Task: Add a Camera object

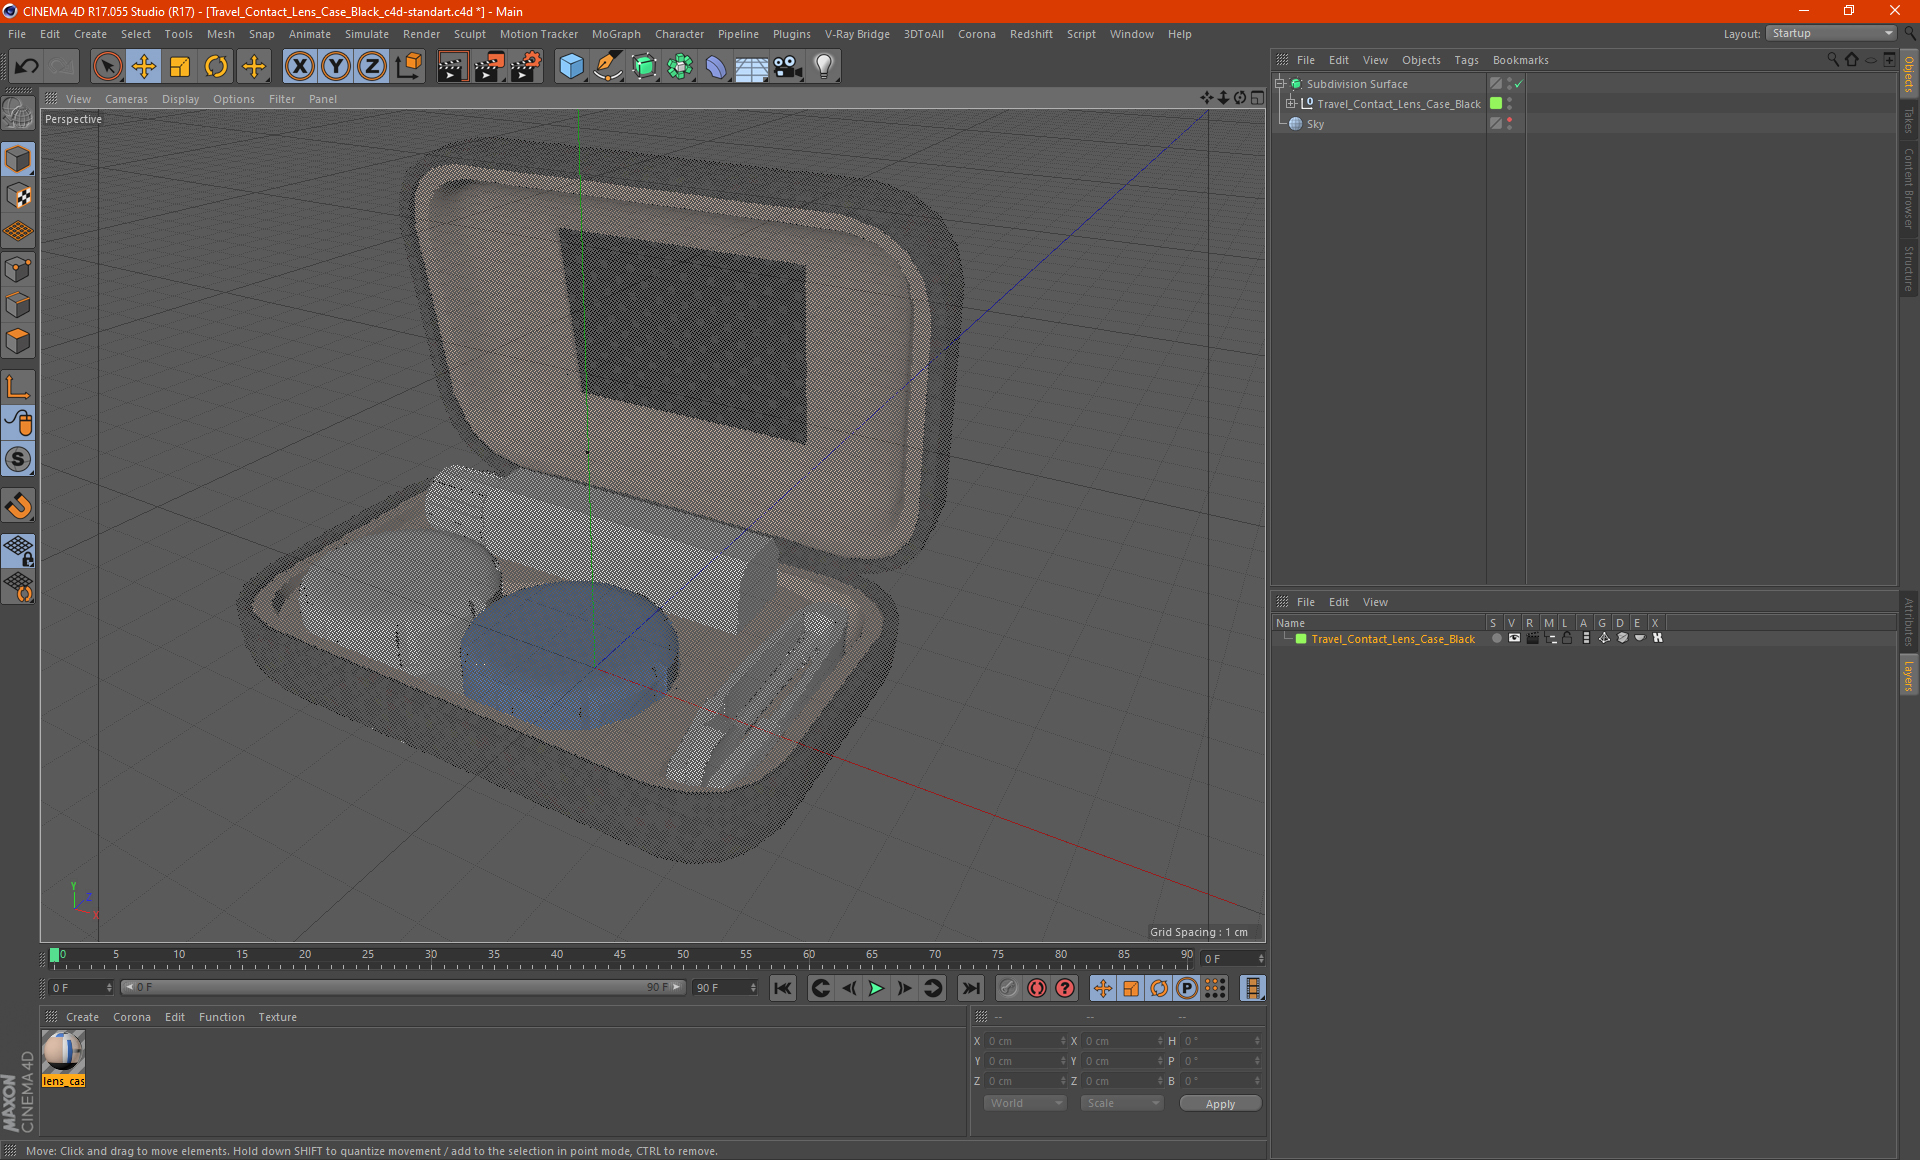Action: (788, 67)
